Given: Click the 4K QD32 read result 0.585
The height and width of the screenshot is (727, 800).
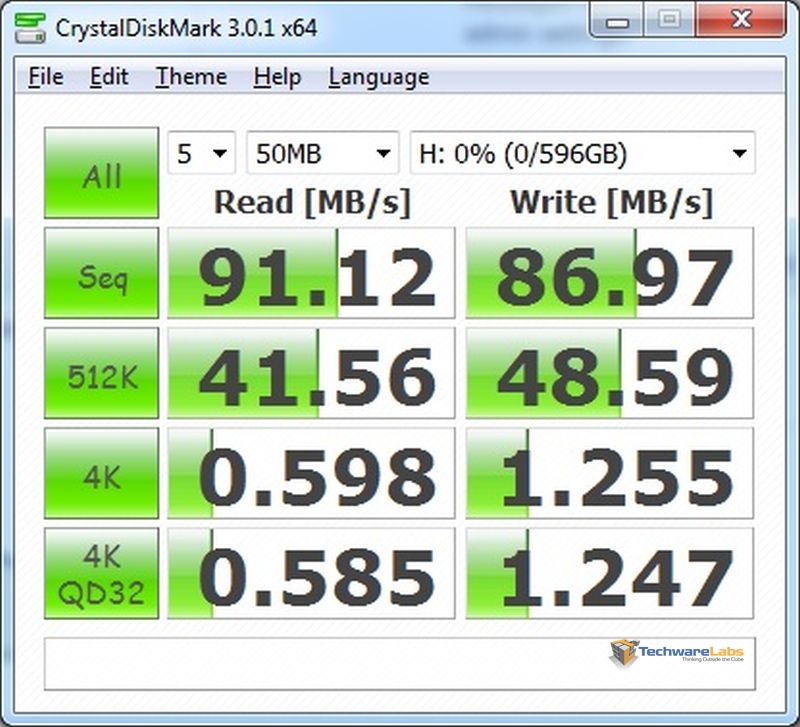Looking at the screenshot, I should (311, 574).
